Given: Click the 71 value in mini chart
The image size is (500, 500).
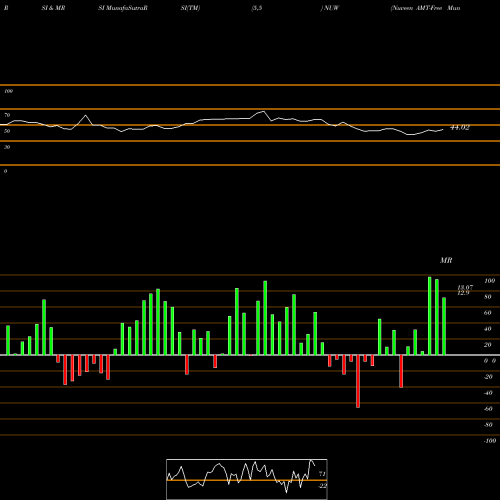Looking at the screenshot, I should click(x=322, y=474).
